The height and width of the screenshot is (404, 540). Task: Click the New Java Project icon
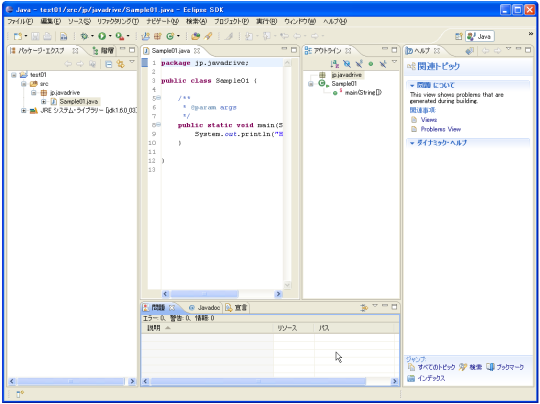[146, 36]
